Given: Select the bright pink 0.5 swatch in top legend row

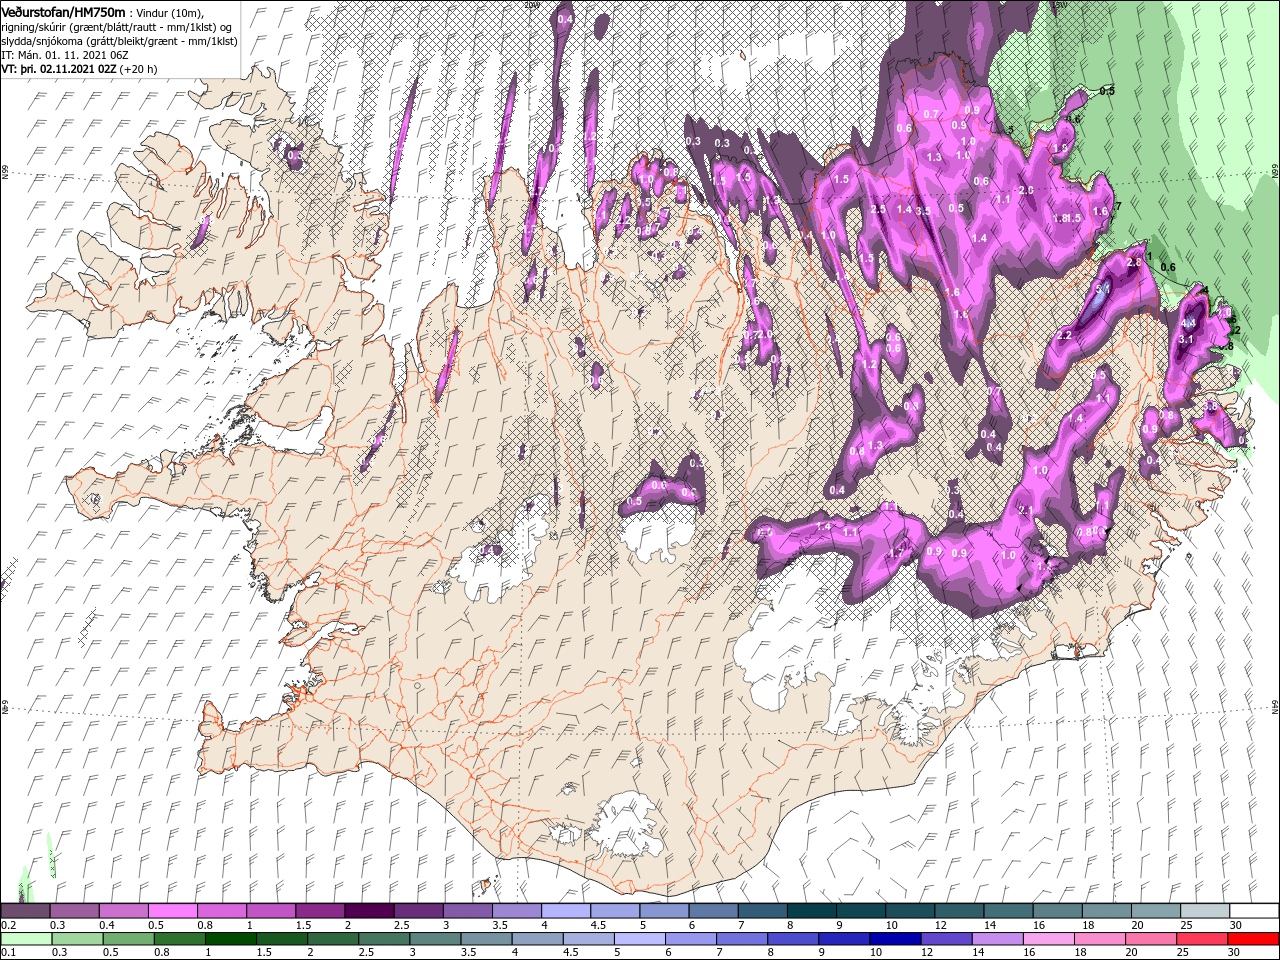Looking at the screenshot, I should 173,911.
